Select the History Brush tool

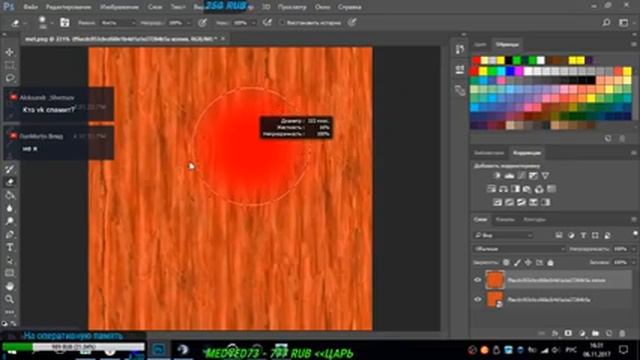[10, 169]
